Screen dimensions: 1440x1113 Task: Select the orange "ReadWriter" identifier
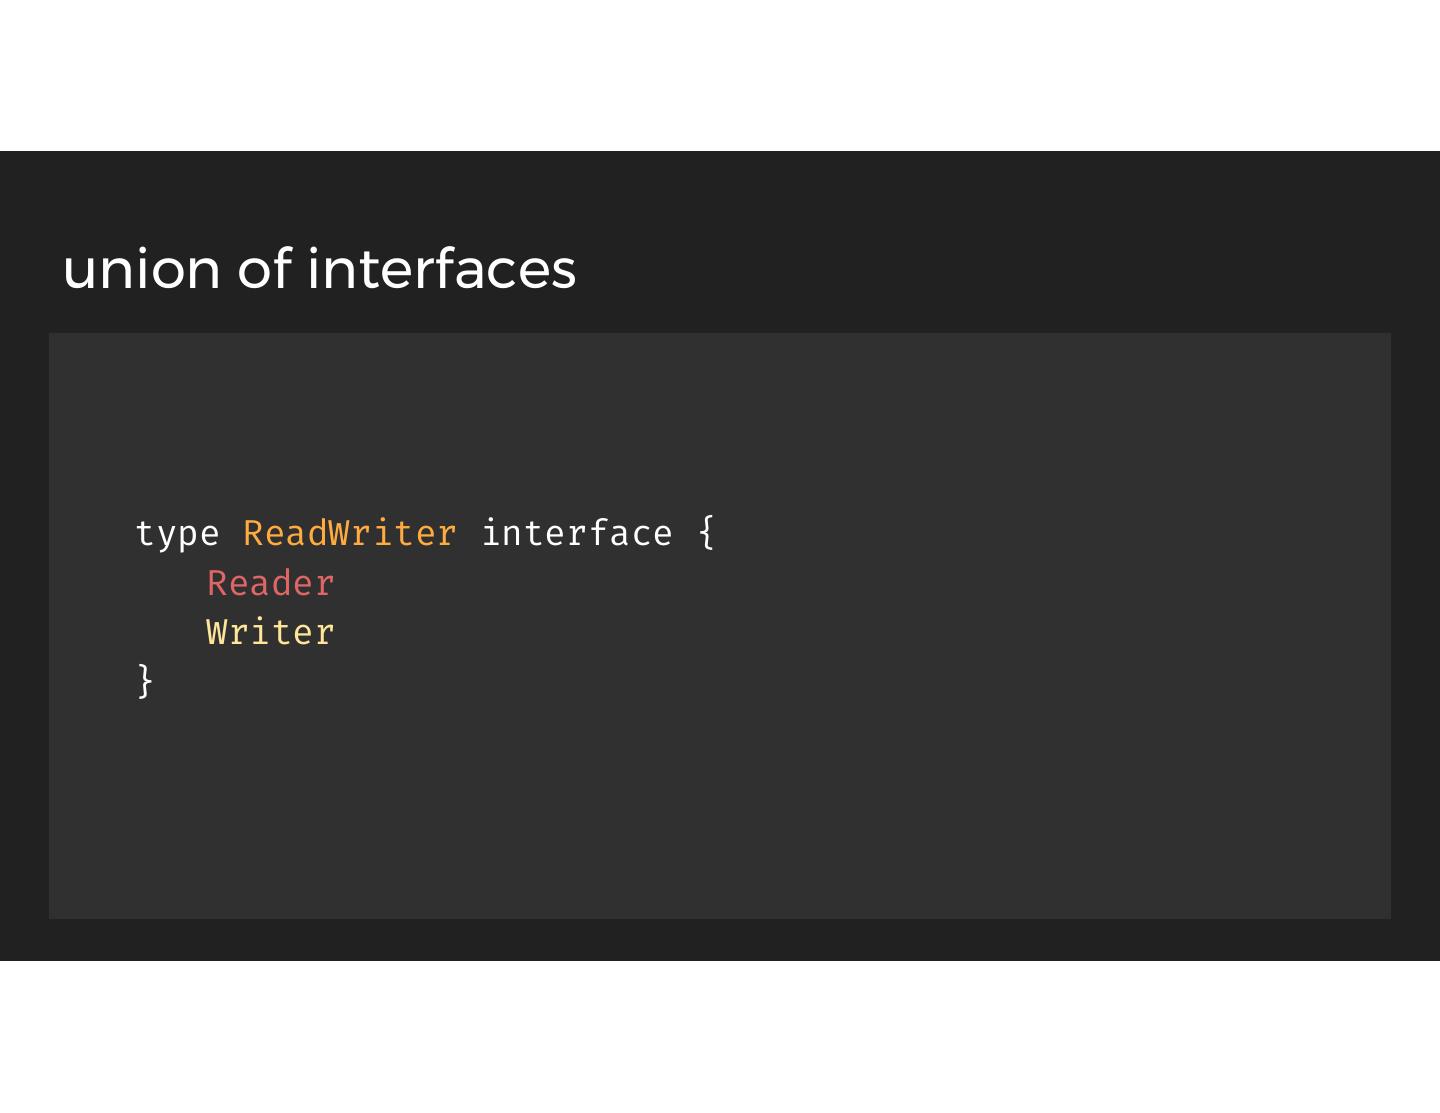349,533
